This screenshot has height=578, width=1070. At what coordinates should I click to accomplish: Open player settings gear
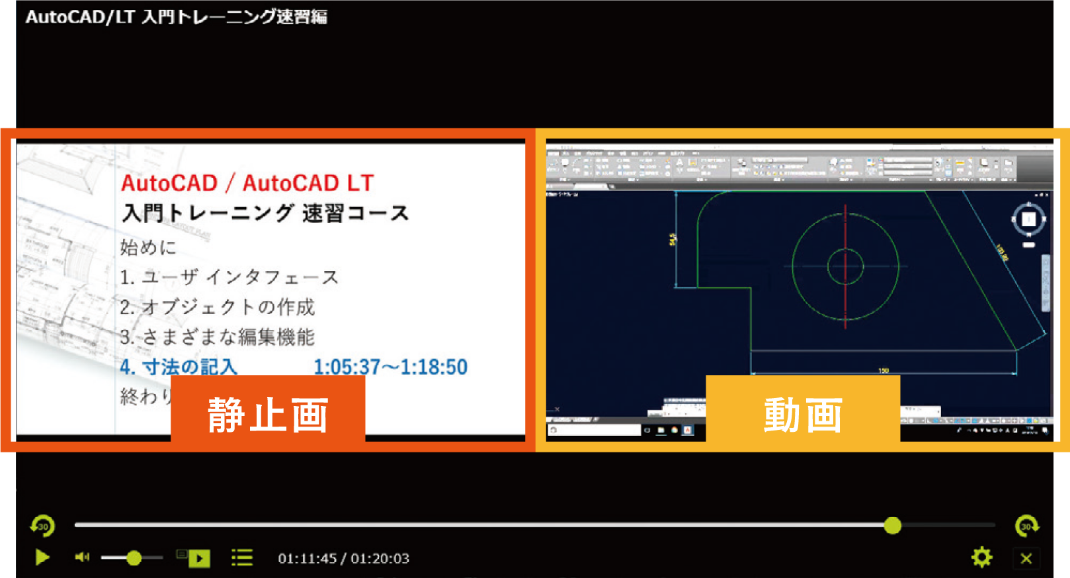[982, 558]
